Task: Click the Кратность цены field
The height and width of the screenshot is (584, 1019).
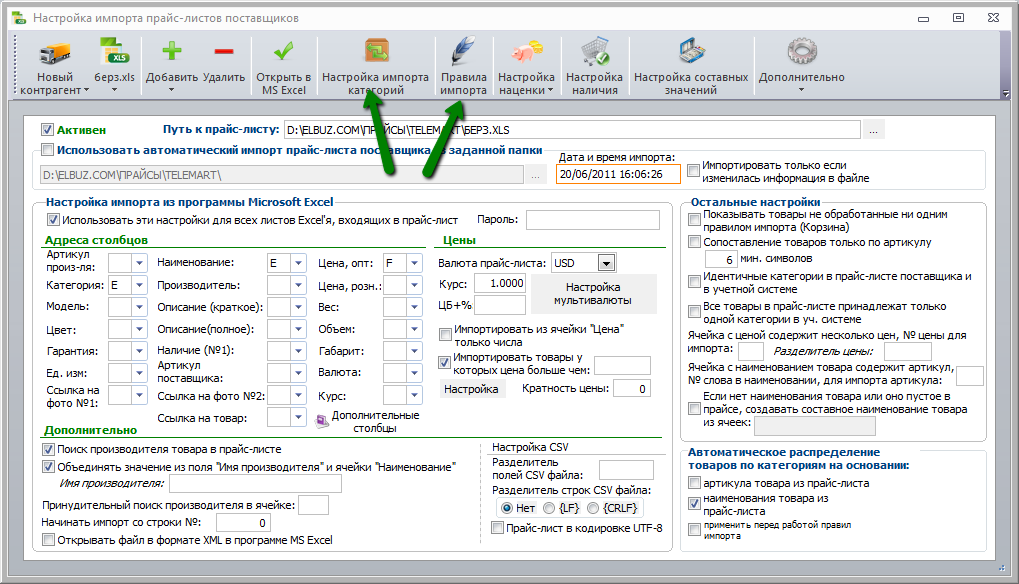Action: tap(632, 389)
